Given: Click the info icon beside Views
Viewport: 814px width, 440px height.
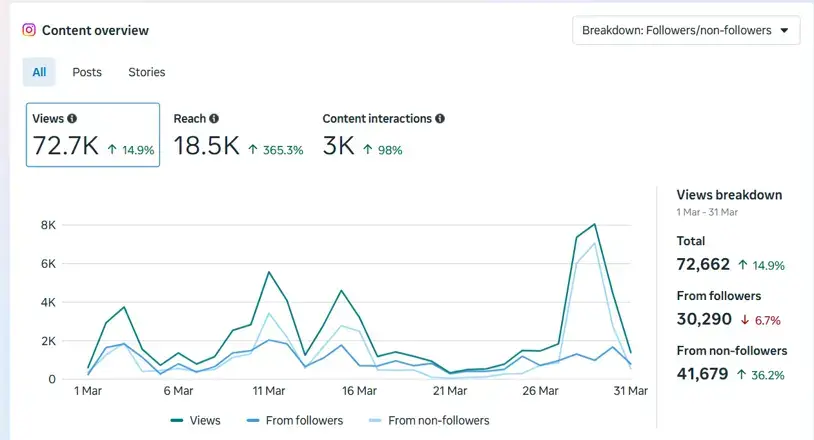Looking at the screenshot, I should pos(72,118).
